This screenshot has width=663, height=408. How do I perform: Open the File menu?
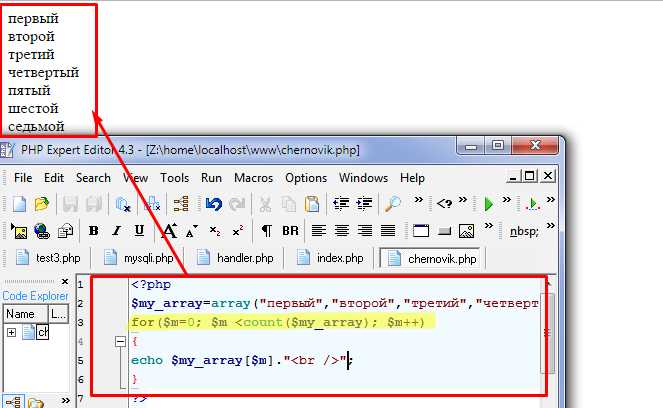(x=23, y=178)
